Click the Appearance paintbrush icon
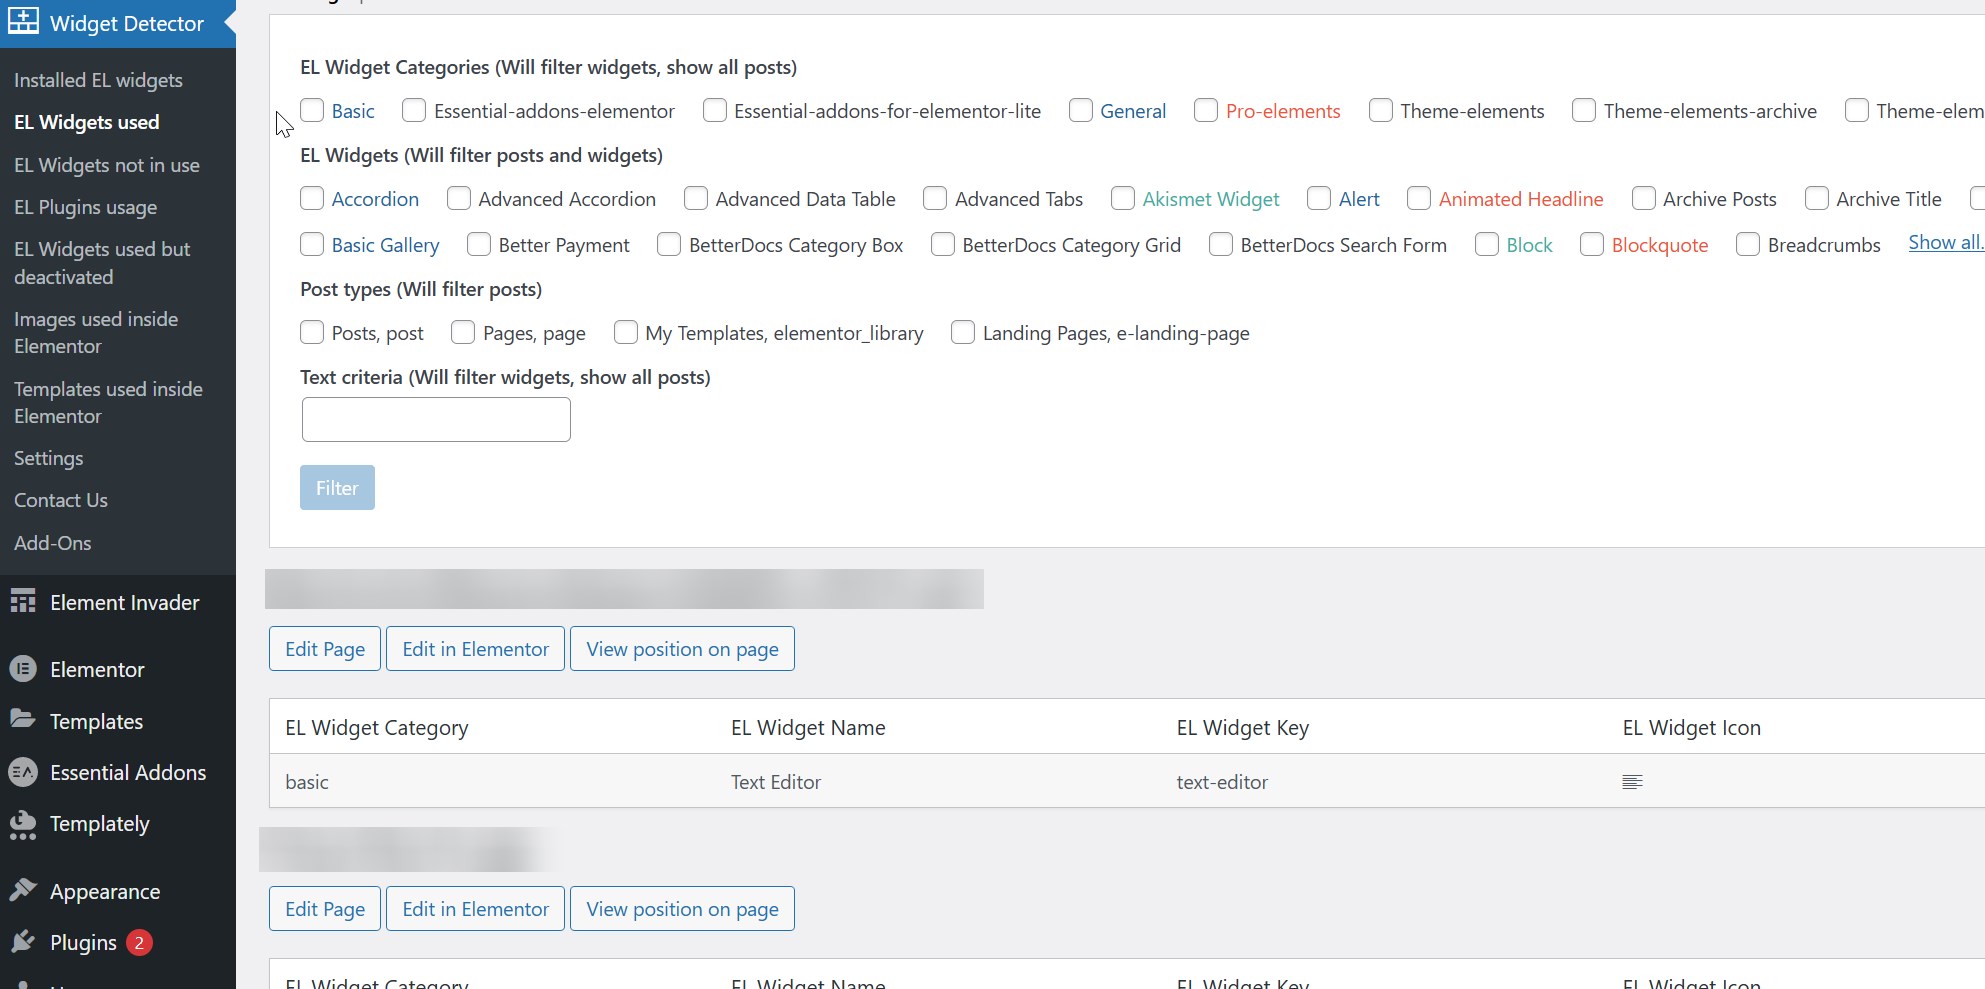This screenshot has height=989, width=1985. click(x=23, y=890)
